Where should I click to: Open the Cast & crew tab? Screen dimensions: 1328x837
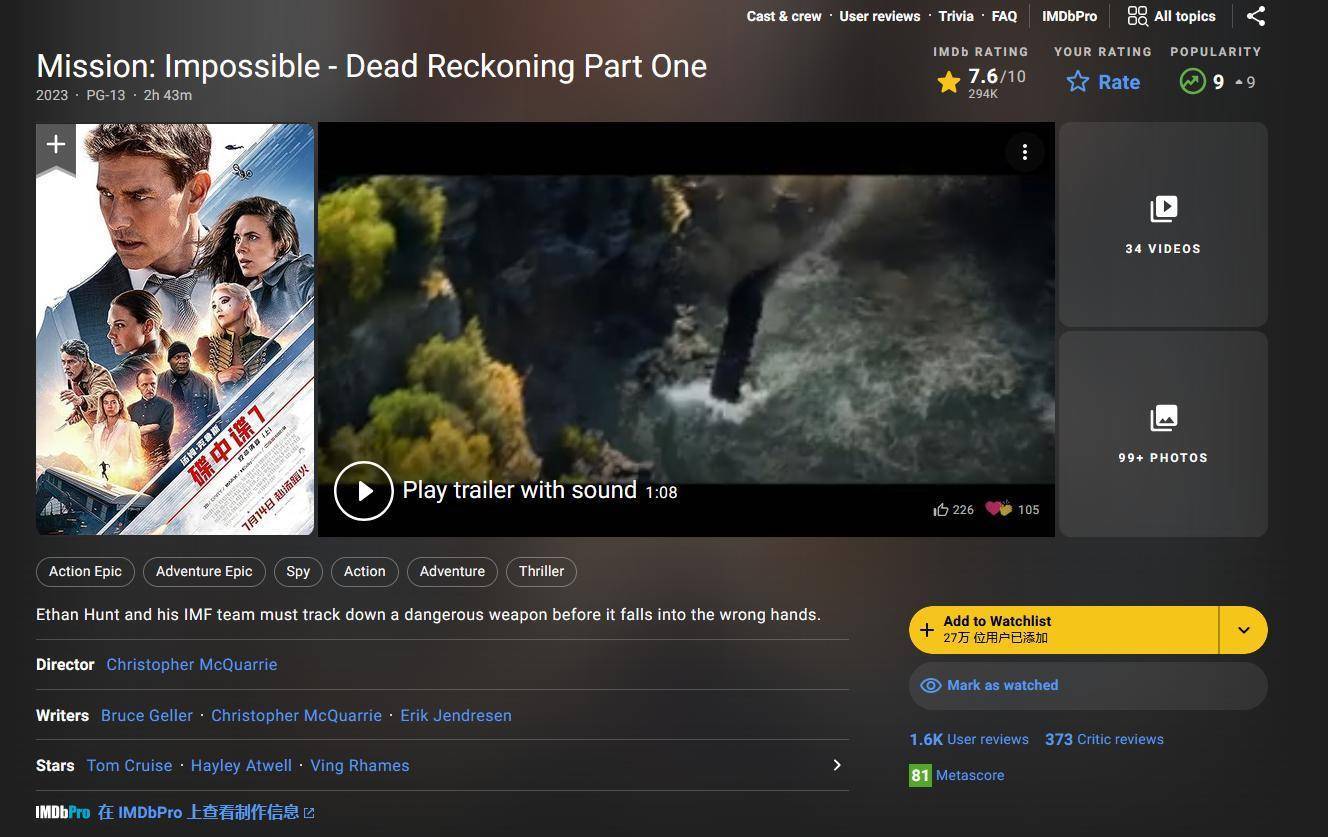click(x=784, y=16)
